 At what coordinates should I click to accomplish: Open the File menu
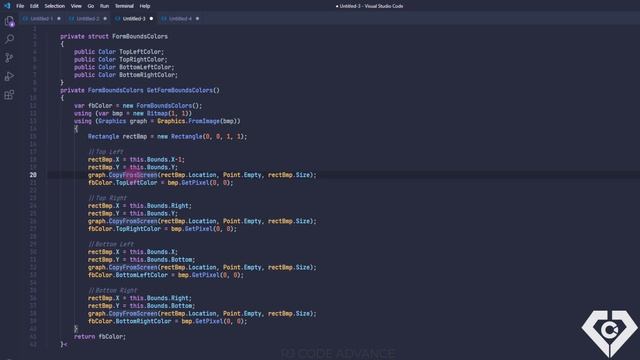(x=20, y=6)
